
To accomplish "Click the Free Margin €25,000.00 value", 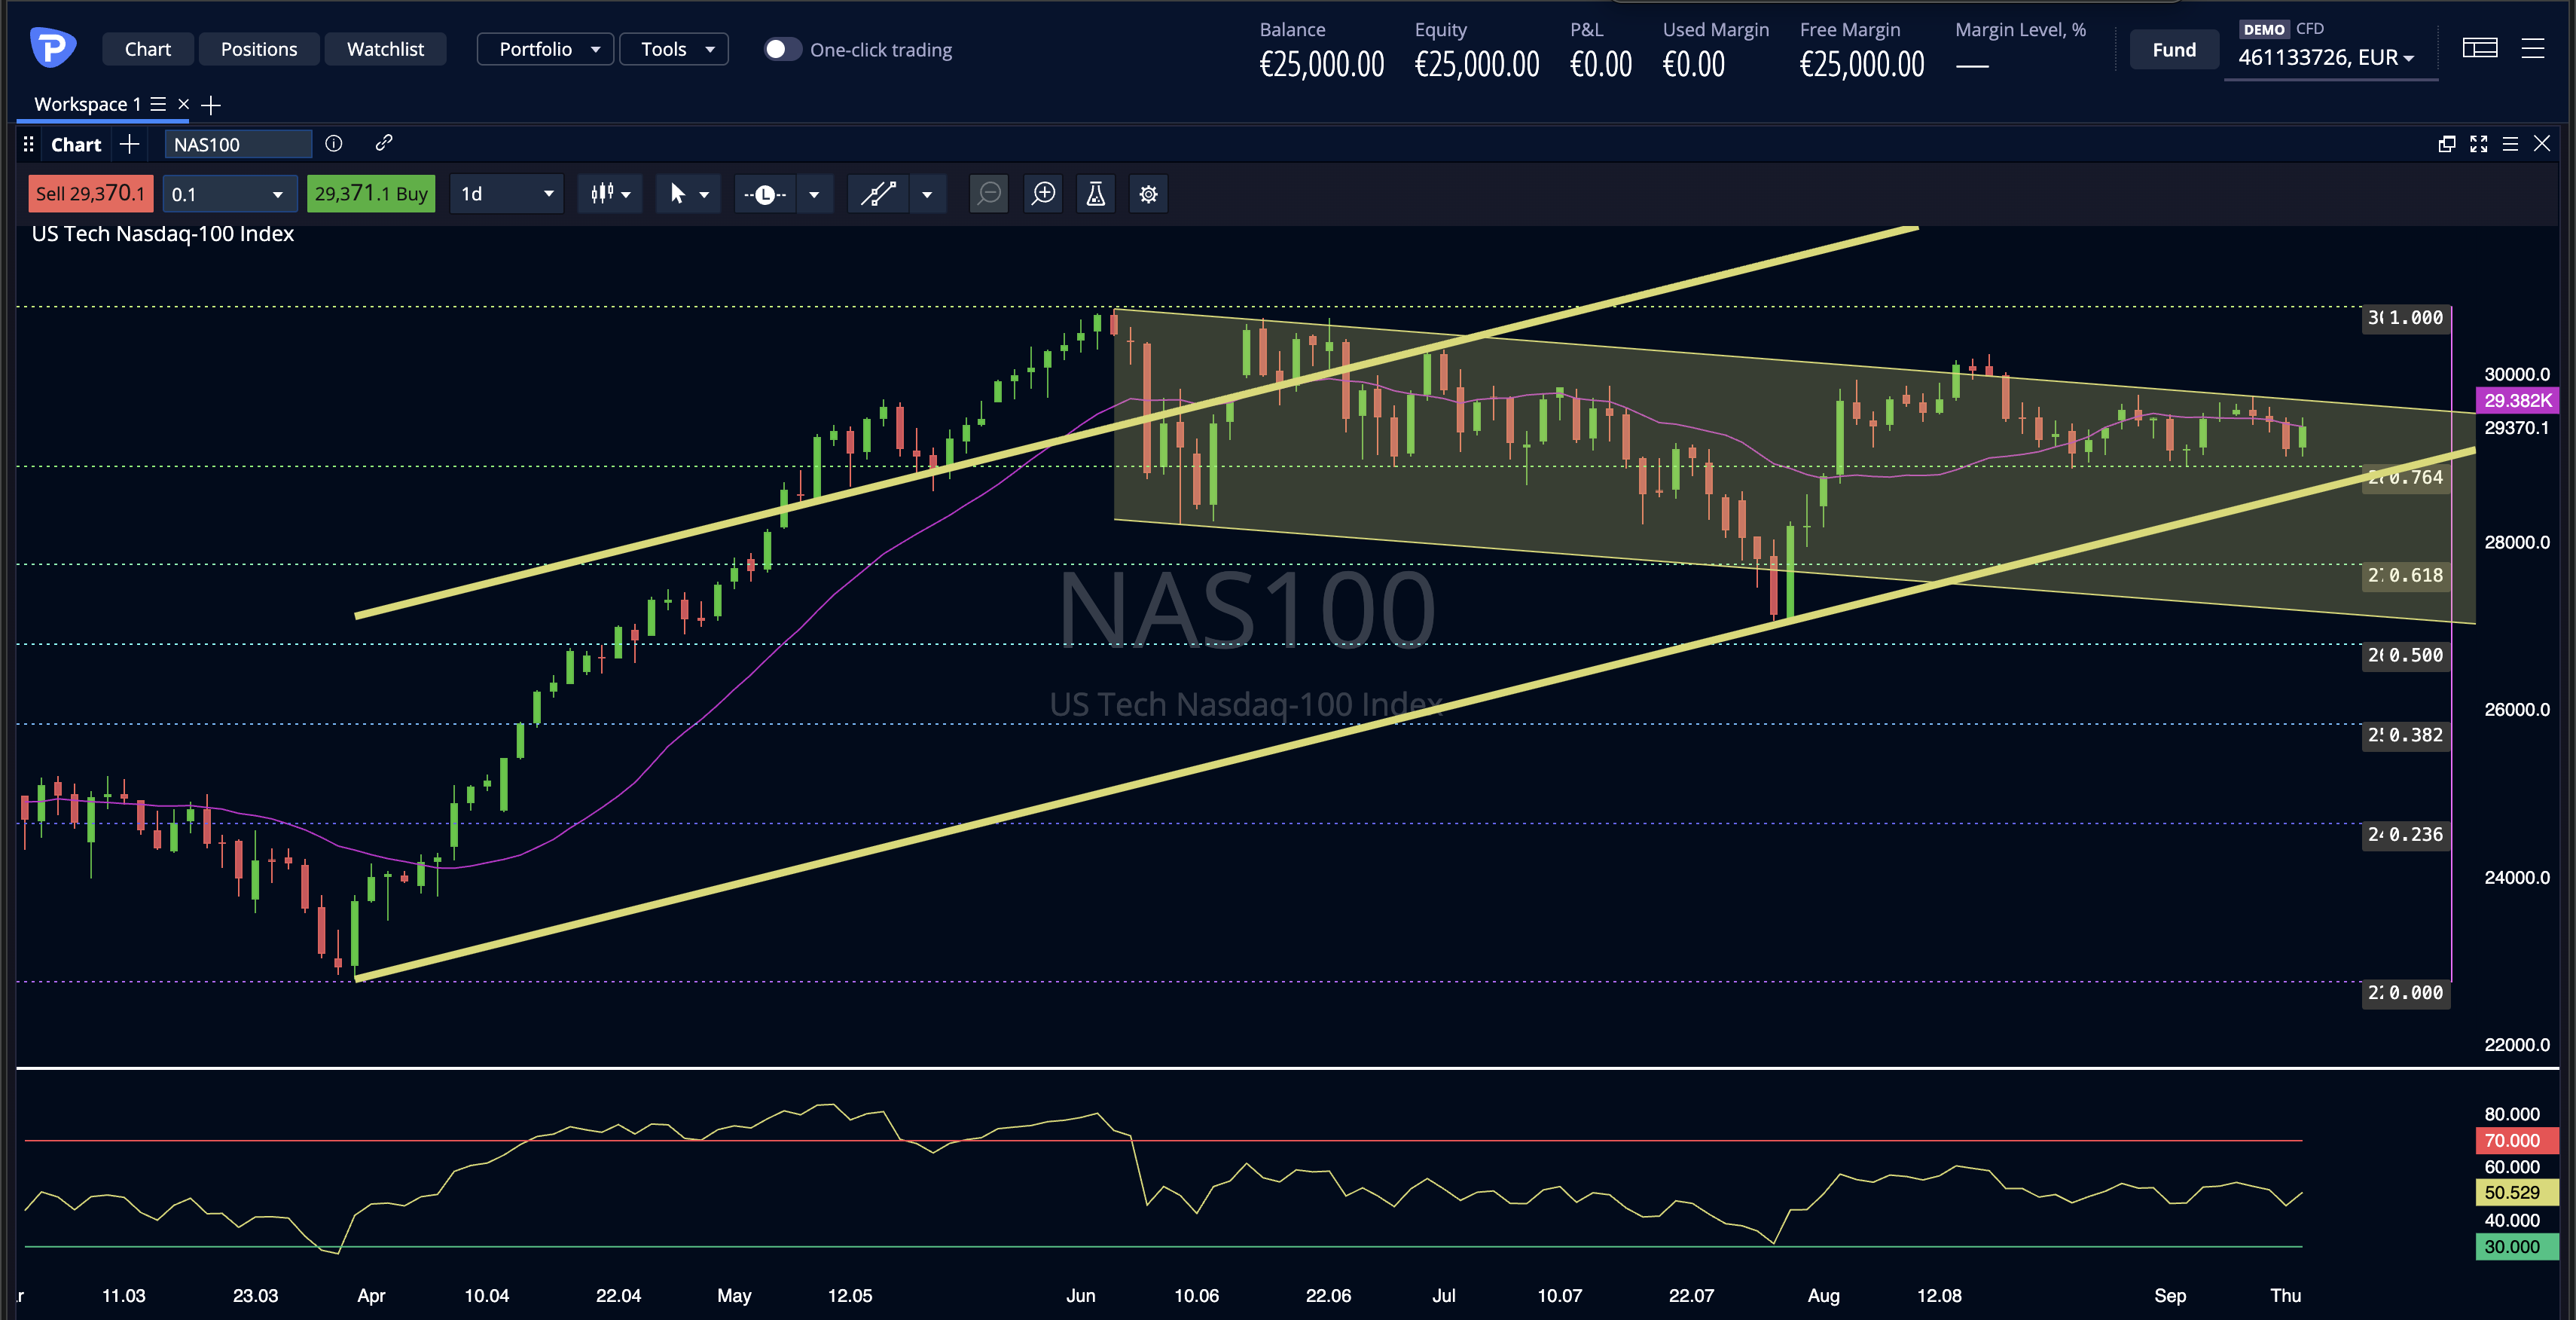I will click(x=1861, y=65).
